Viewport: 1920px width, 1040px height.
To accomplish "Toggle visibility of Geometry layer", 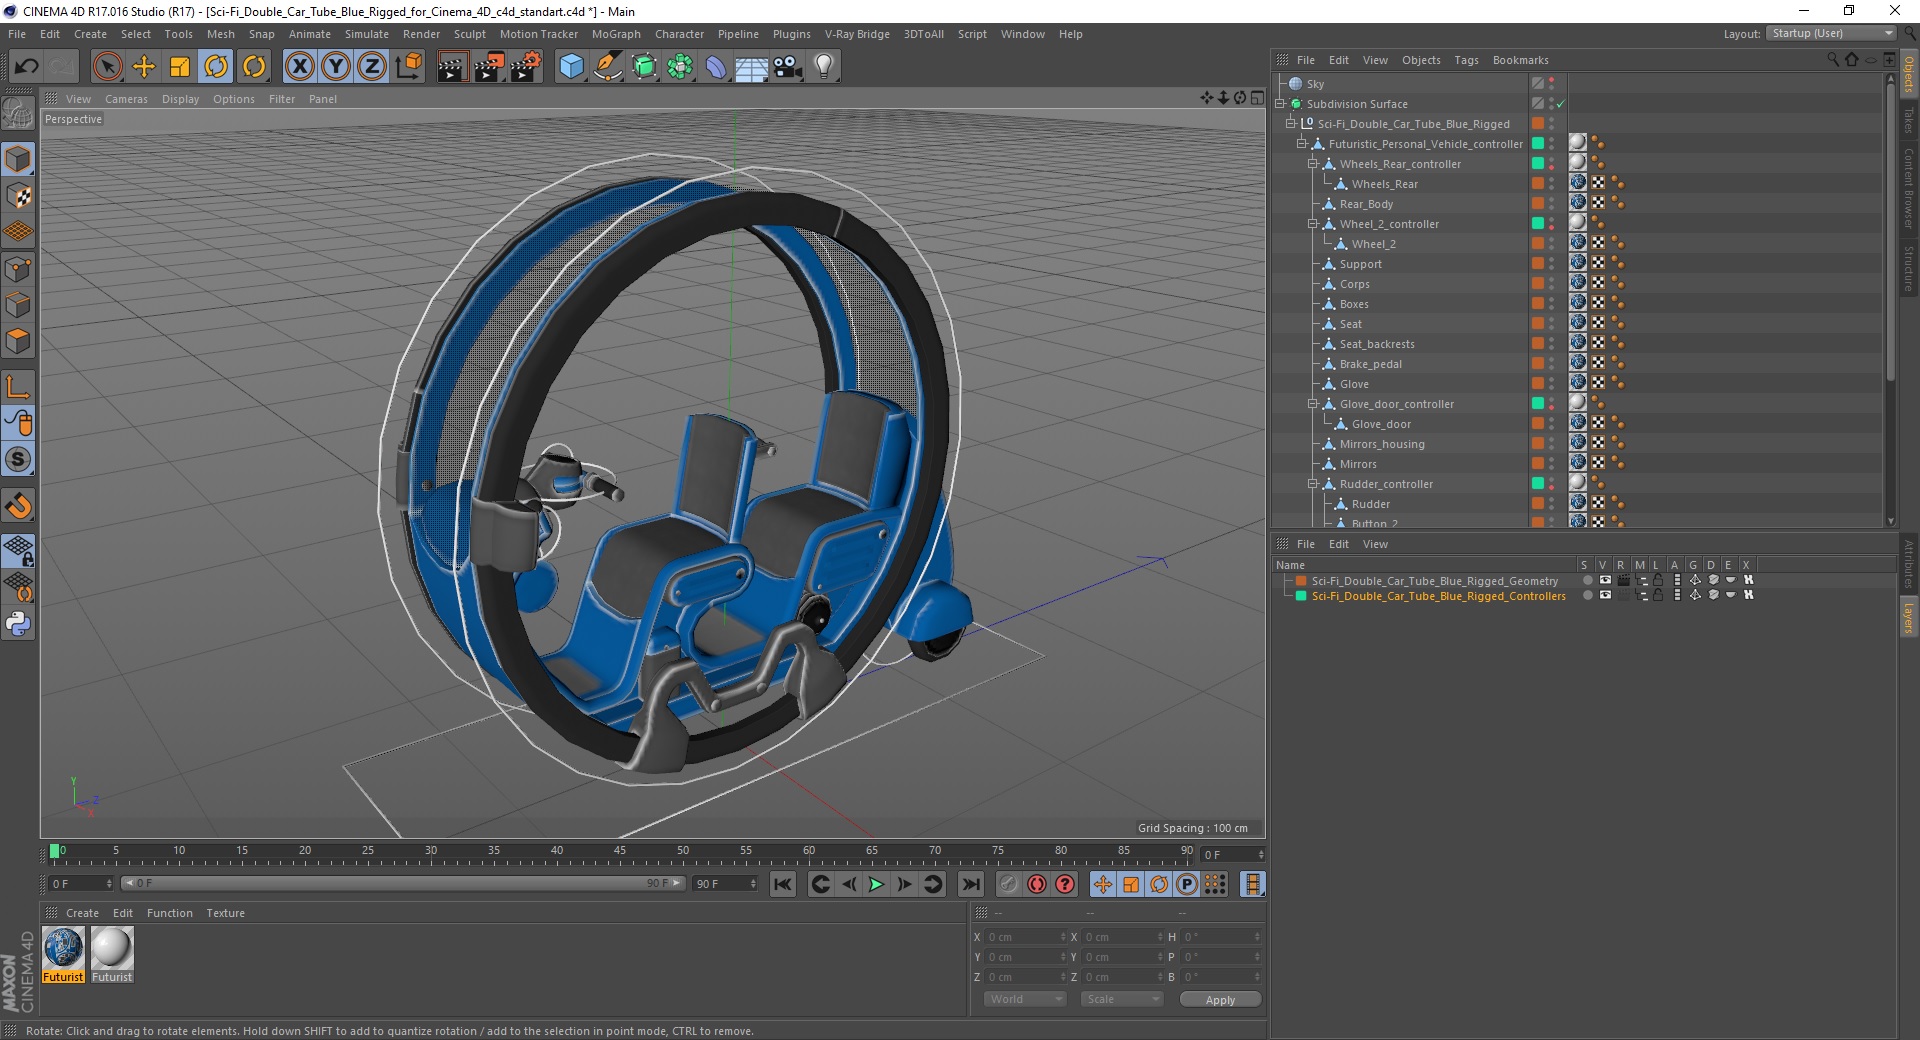I will (x=1605, y=580).
